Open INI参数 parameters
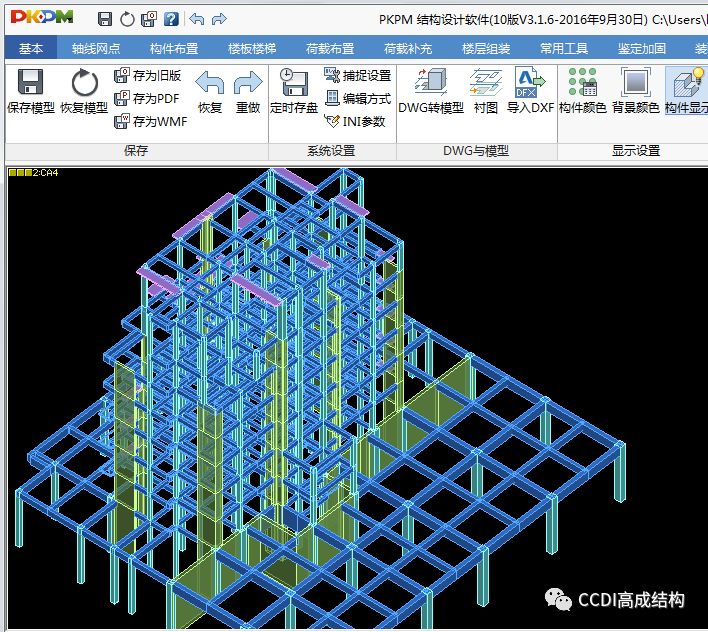This screenshot has width=708, height=632. (355, 121)
